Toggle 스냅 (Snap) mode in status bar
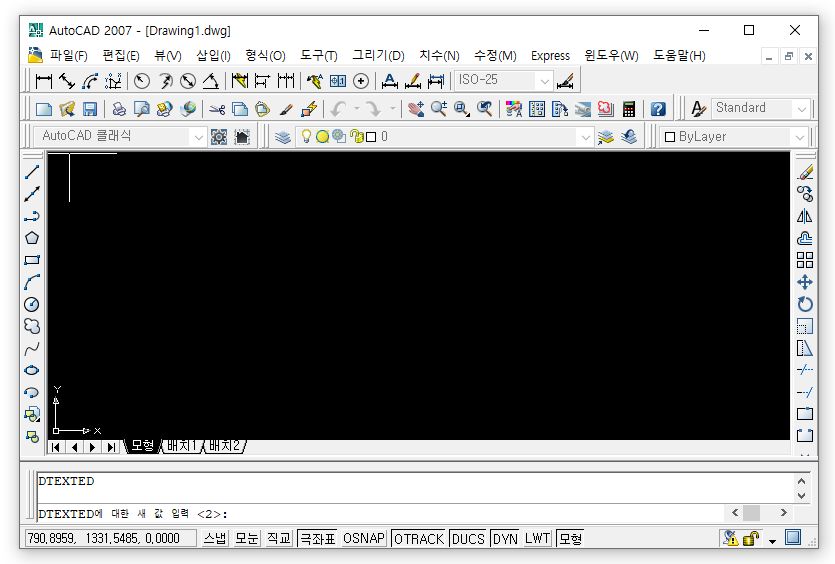835x564 pixels. 215,538
